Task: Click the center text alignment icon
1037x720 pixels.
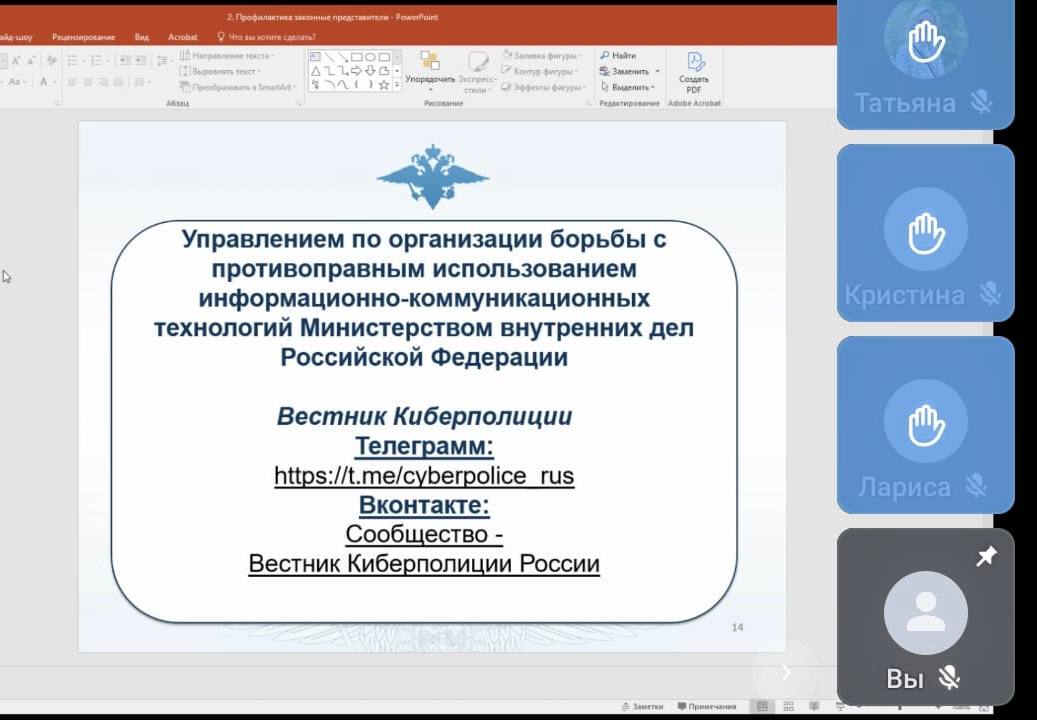Action: 88,82
